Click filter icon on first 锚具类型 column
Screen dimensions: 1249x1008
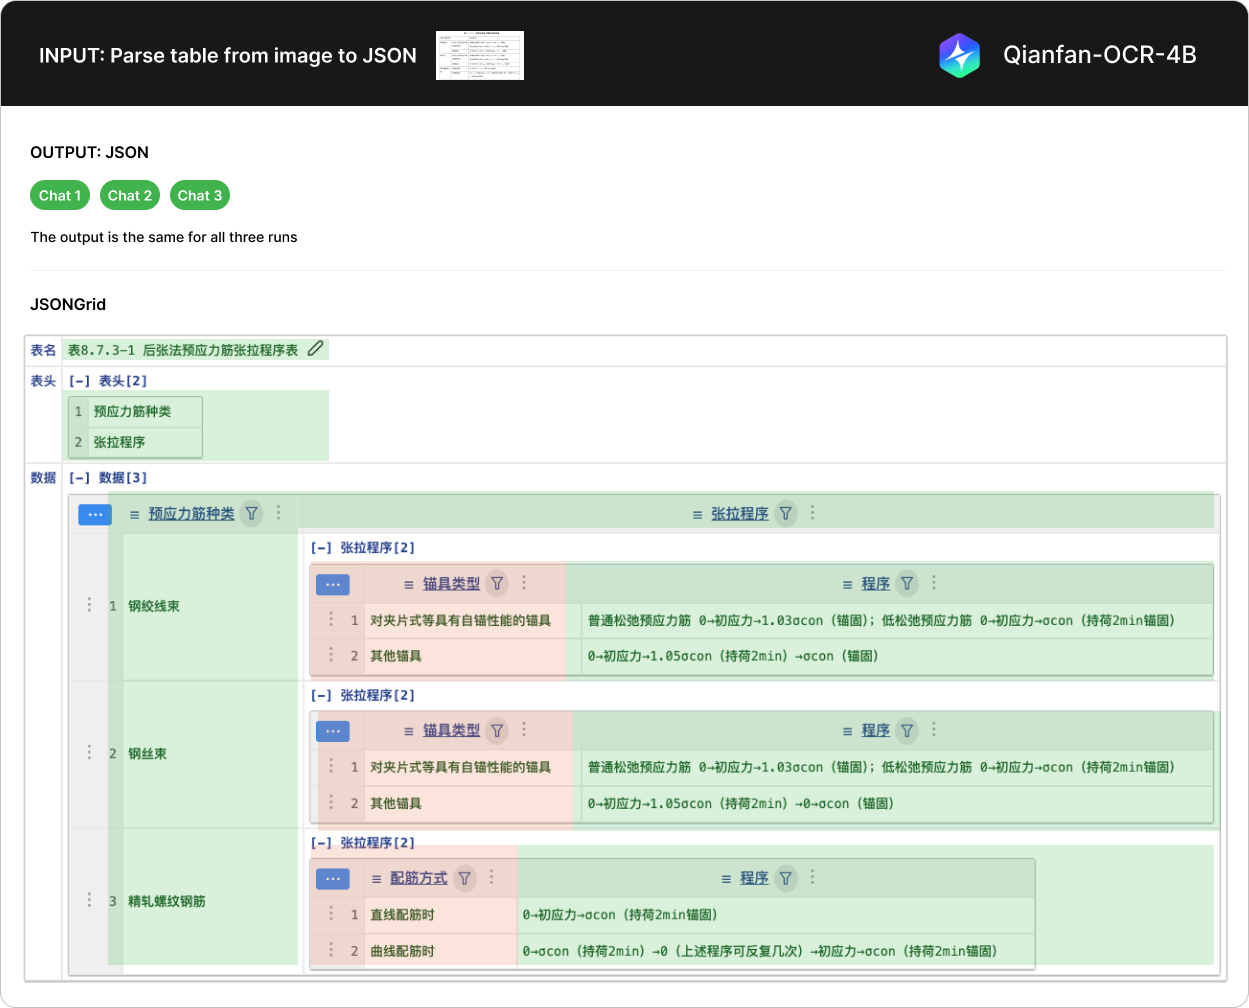pos(497,584)
